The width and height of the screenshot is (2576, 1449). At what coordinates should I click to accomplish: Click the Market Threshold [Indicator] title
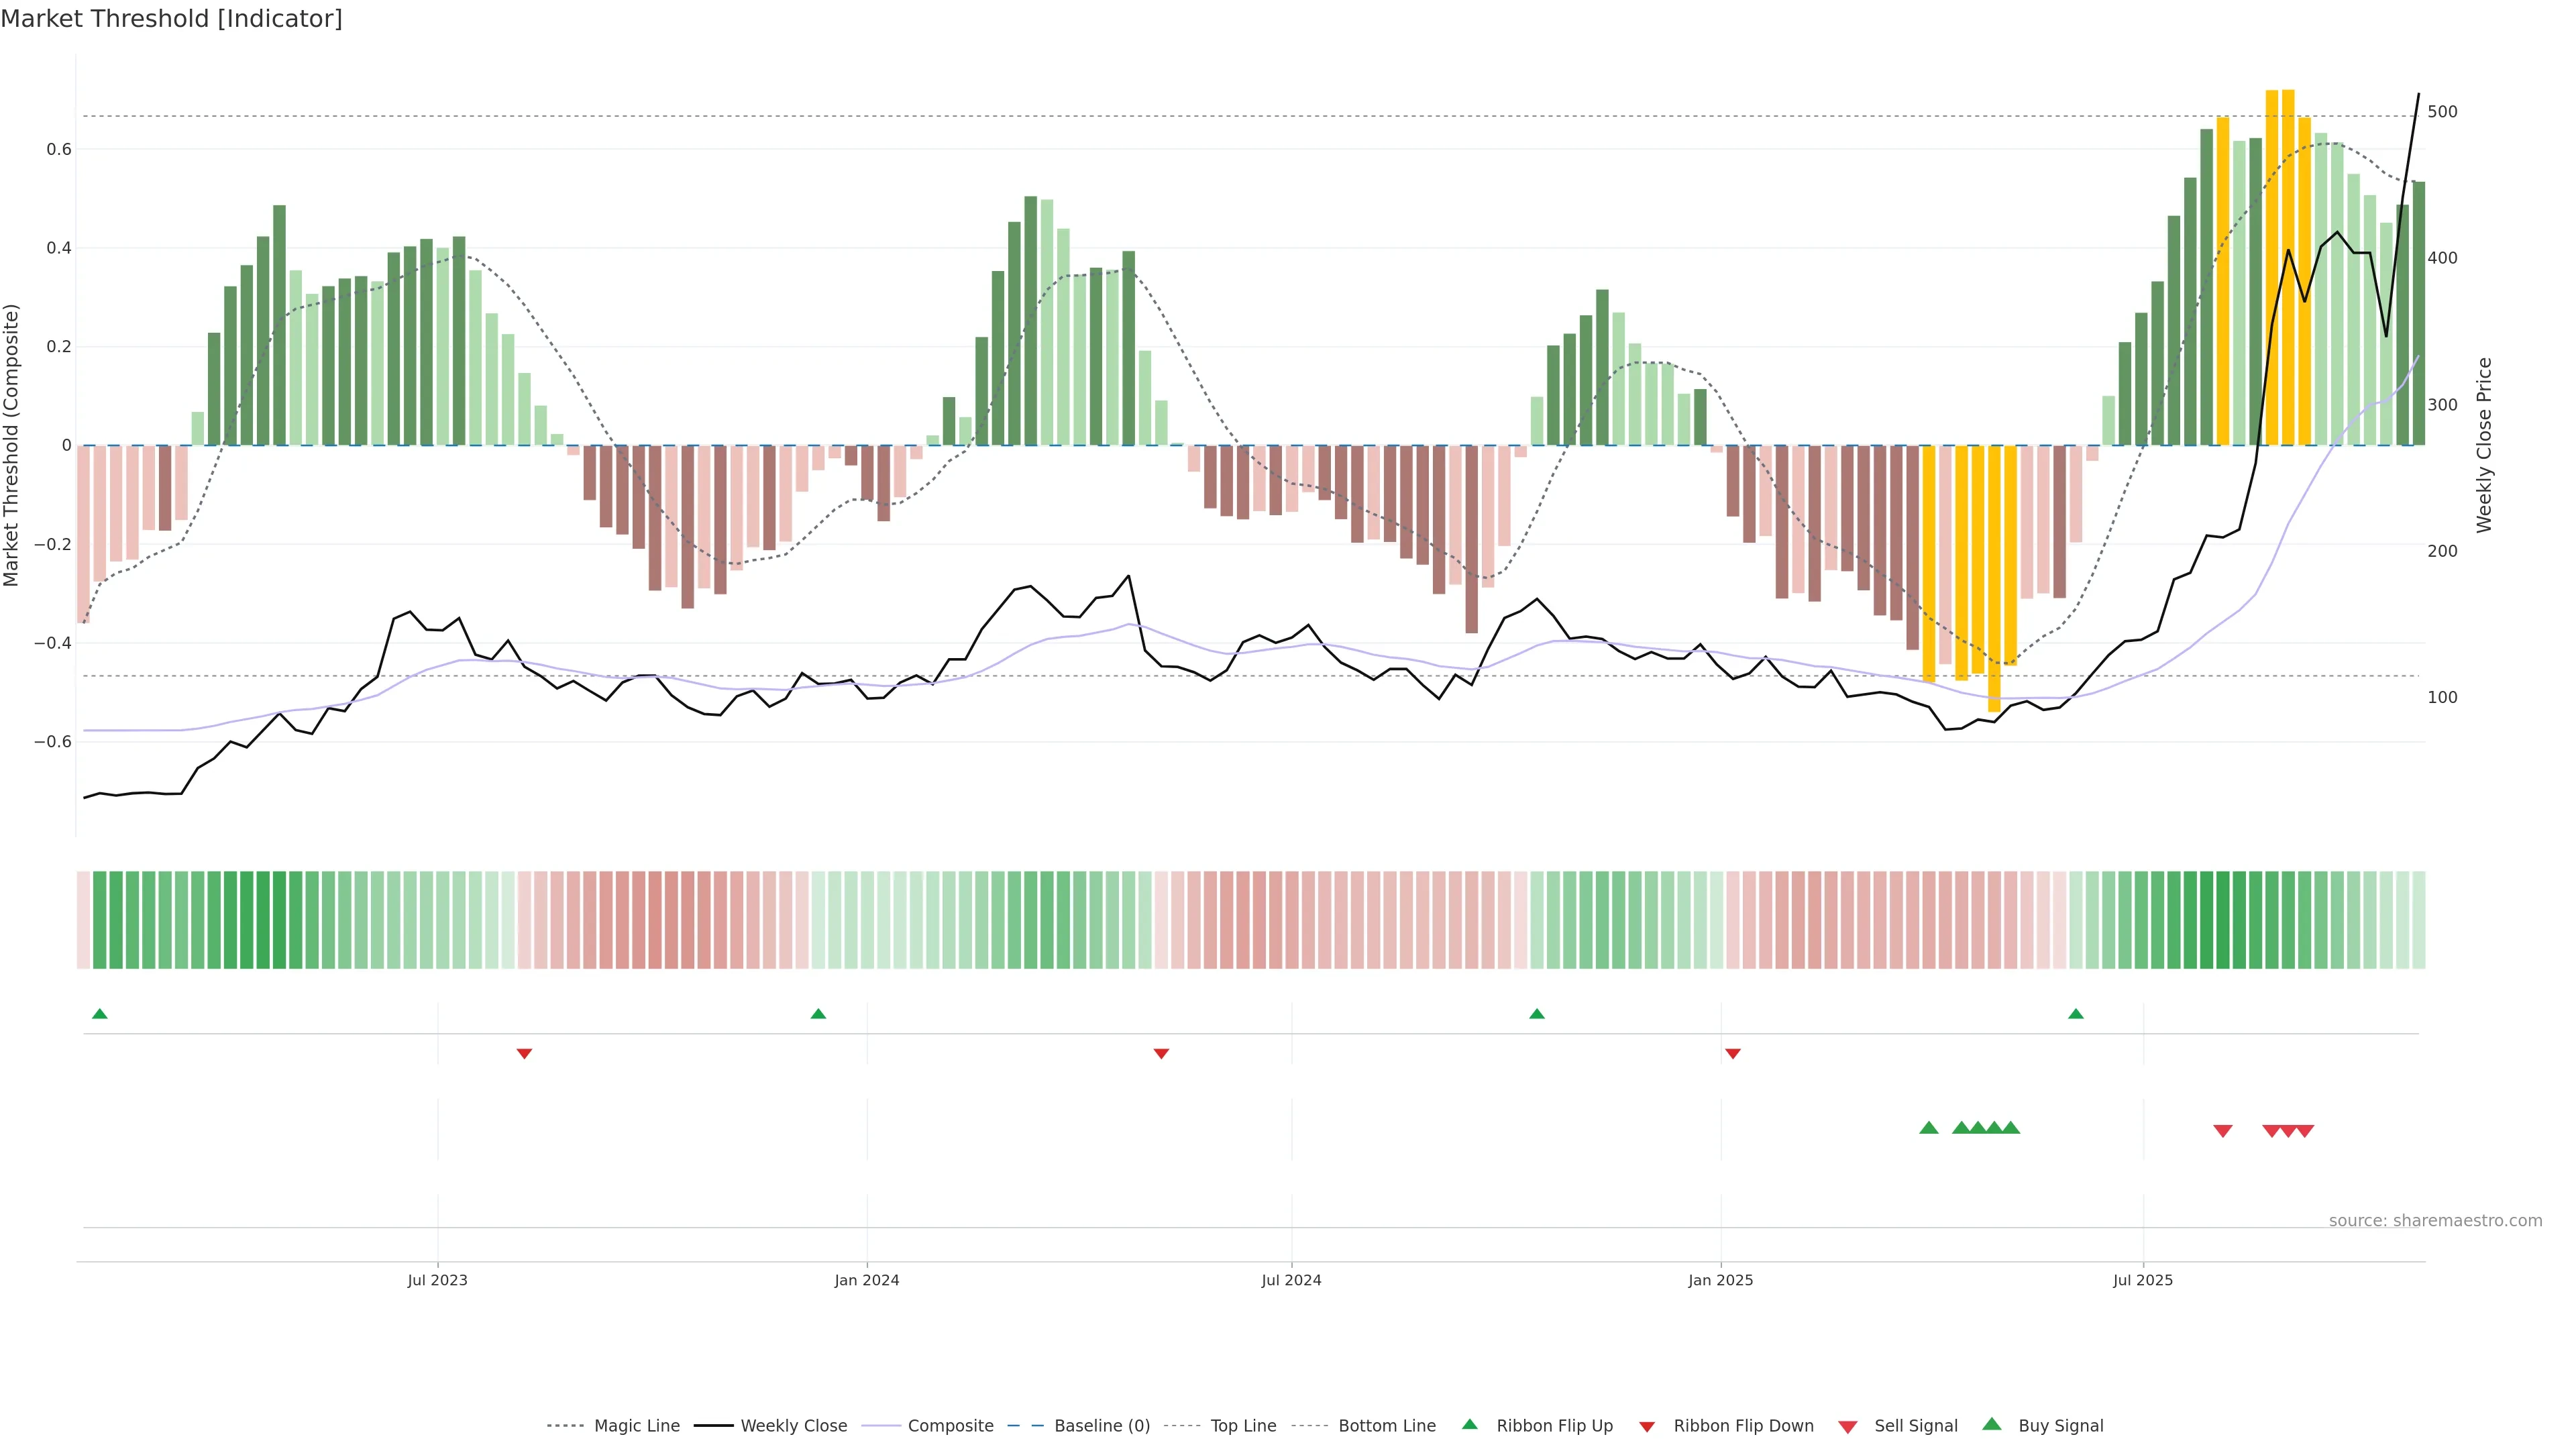click(x=171, y=19)
